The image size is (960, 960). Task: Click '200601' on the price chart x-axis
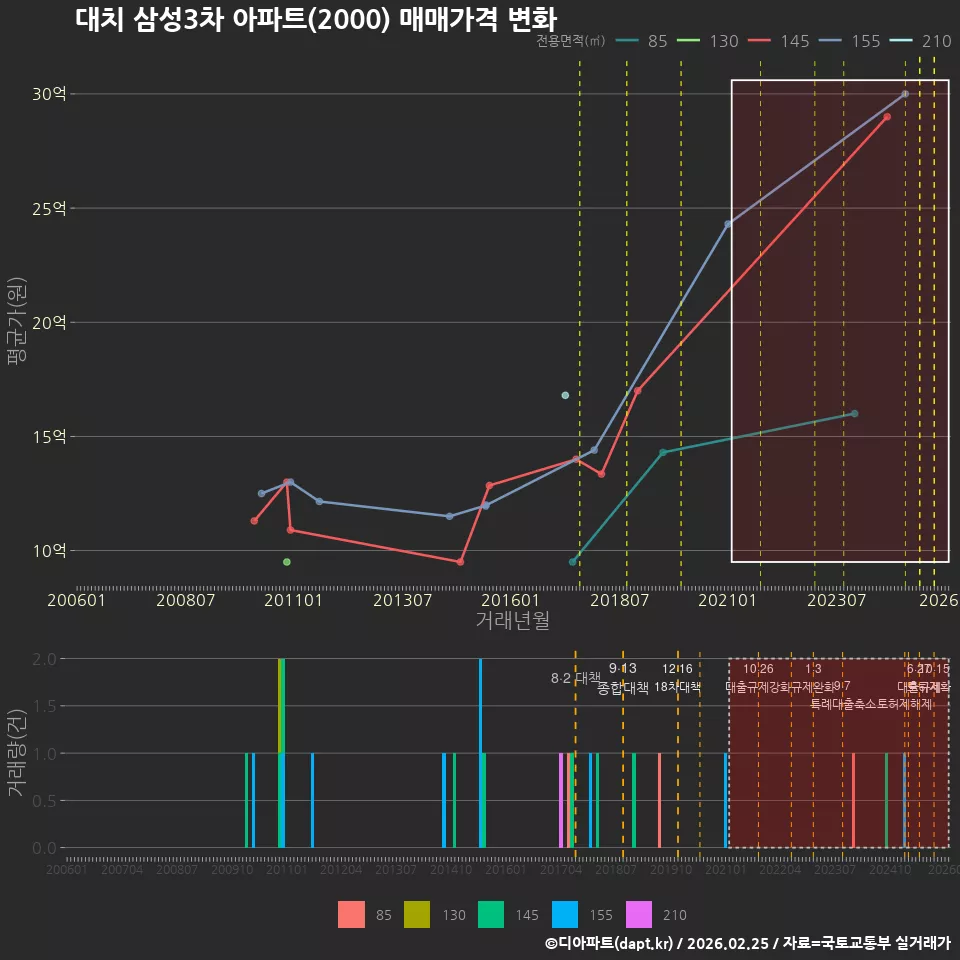click(x=76, y=600)
